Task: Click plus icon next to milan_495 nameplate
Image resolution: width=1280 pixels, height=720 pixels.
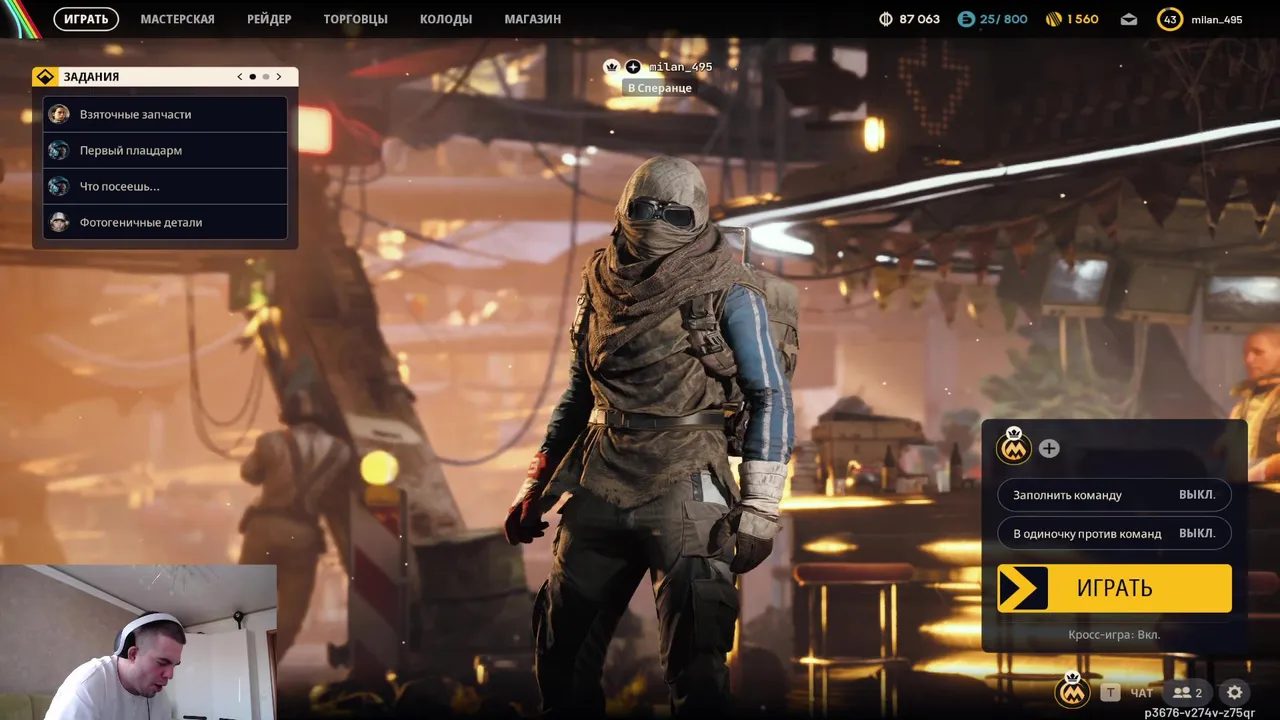Action: [x=633, y=67]
